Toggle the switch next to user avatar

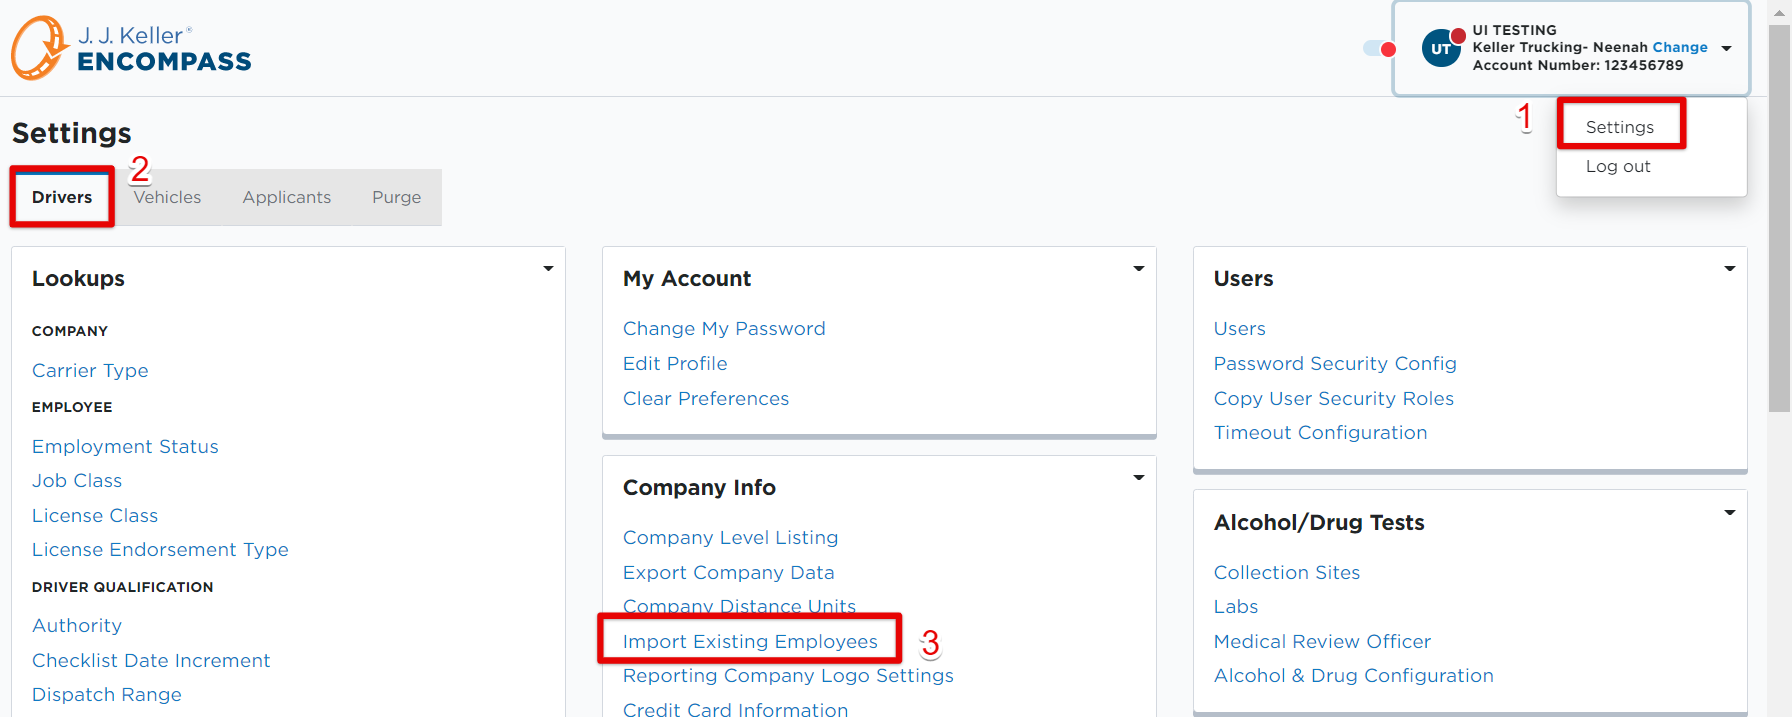pos(1380,48)
